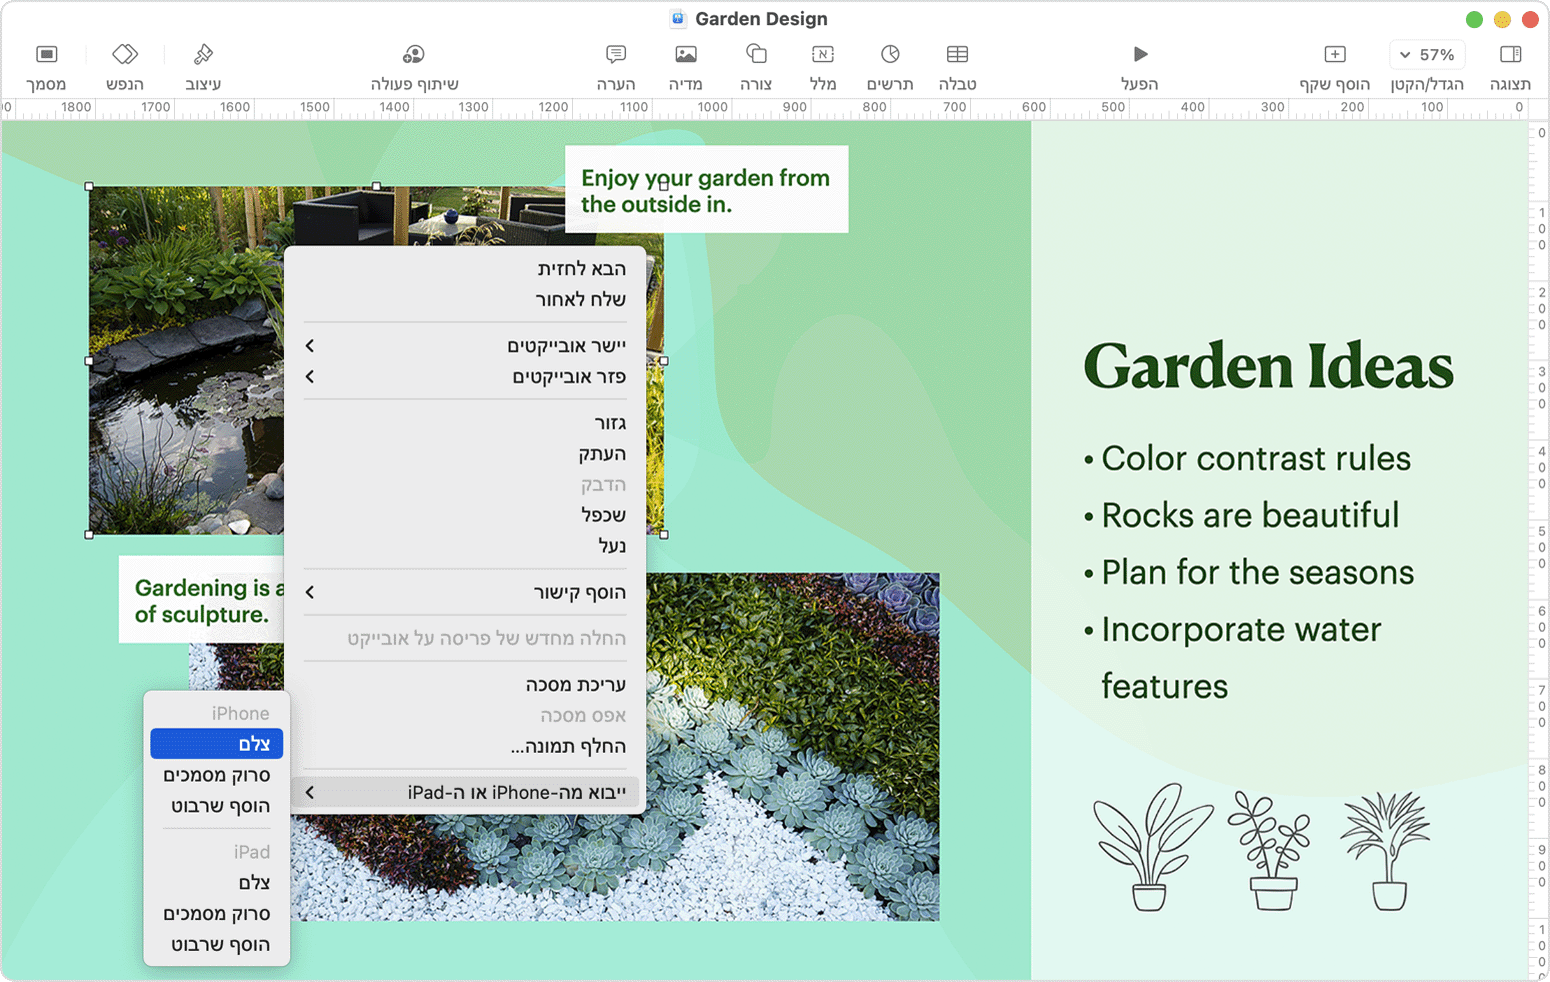
Task: Click the Add Slide (הוסף שקף) icon
Action: (x=1335, y=54)
